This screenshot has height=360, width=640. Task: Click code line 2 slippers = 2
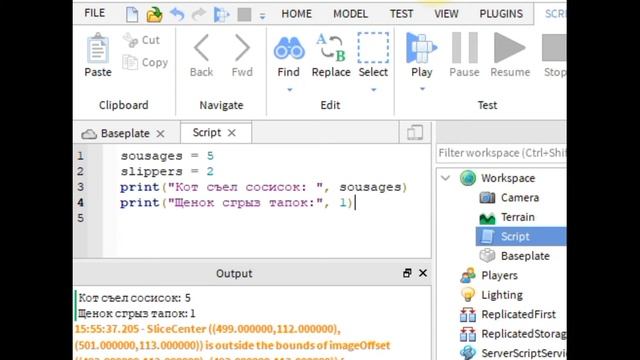167,171
